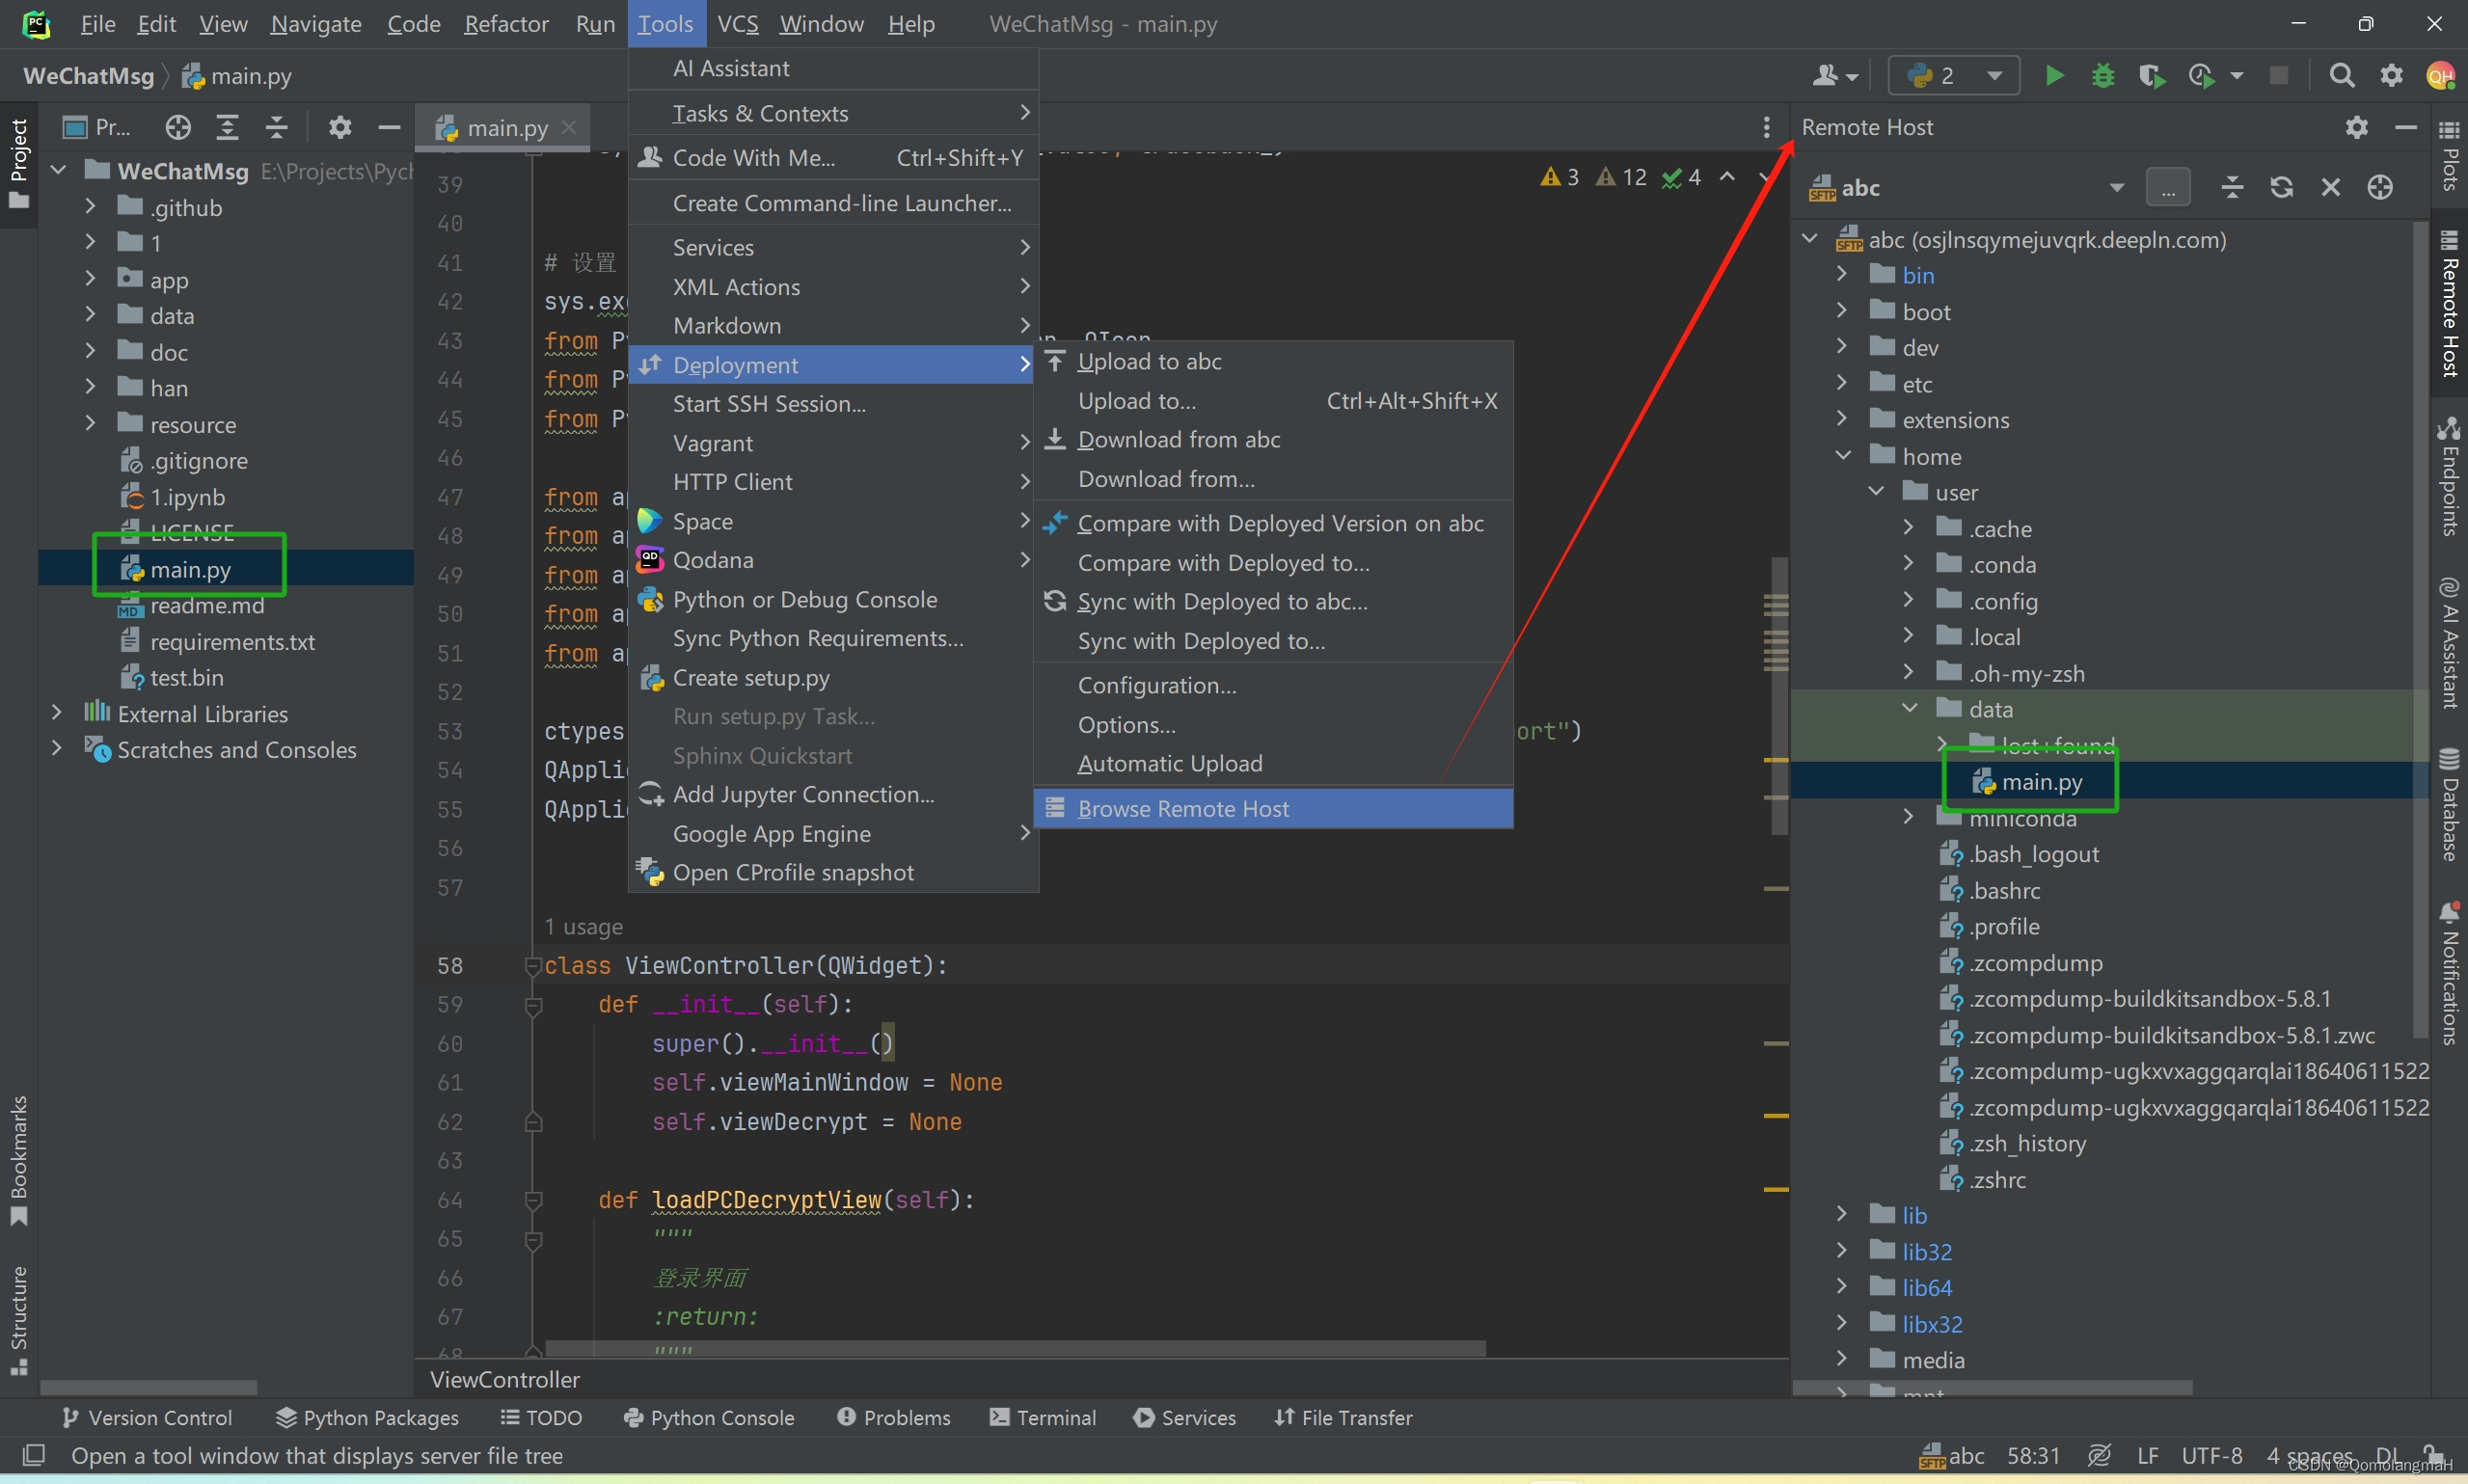Click the QH user avatar
This screenshot has height=1484, width=2468.
[2441, 75]
